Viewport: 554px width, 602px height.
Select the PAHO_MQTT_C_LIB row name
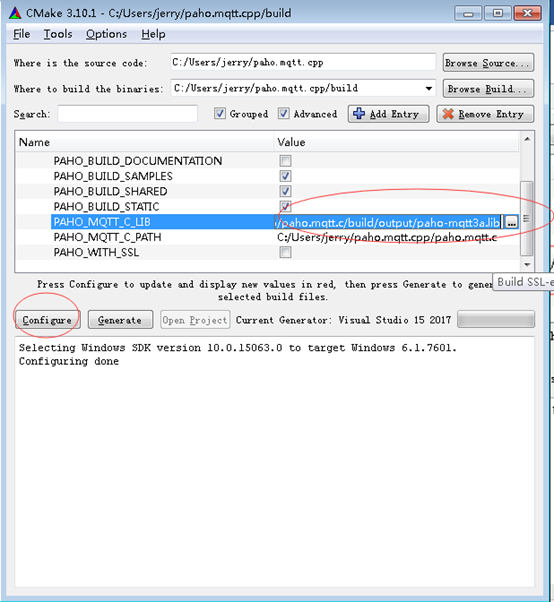[102, 222]
